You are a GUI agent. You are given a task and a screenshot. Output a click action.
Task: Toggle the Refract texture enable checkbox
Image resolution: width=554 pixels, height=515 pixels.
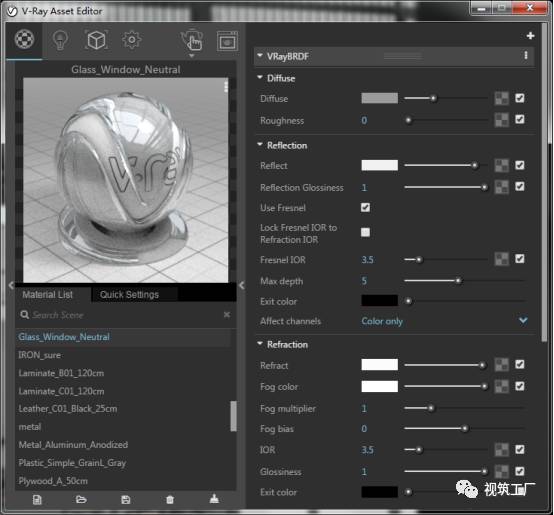[520, 365]
